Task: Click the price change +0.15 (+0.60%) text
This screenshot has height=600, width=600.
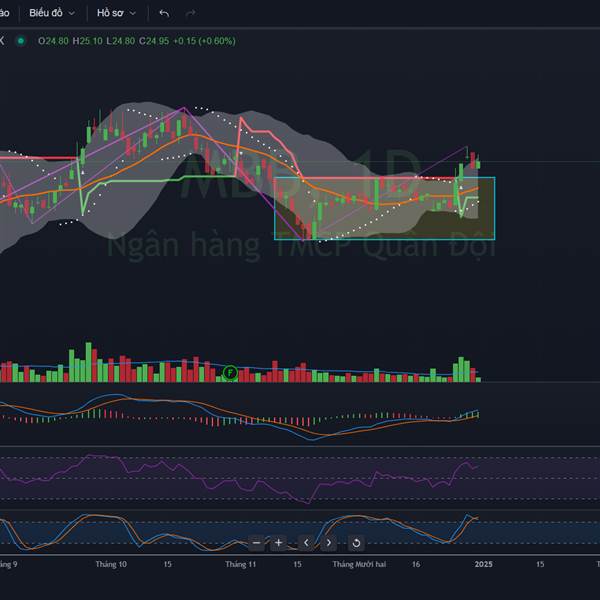Action: point(203,41)
